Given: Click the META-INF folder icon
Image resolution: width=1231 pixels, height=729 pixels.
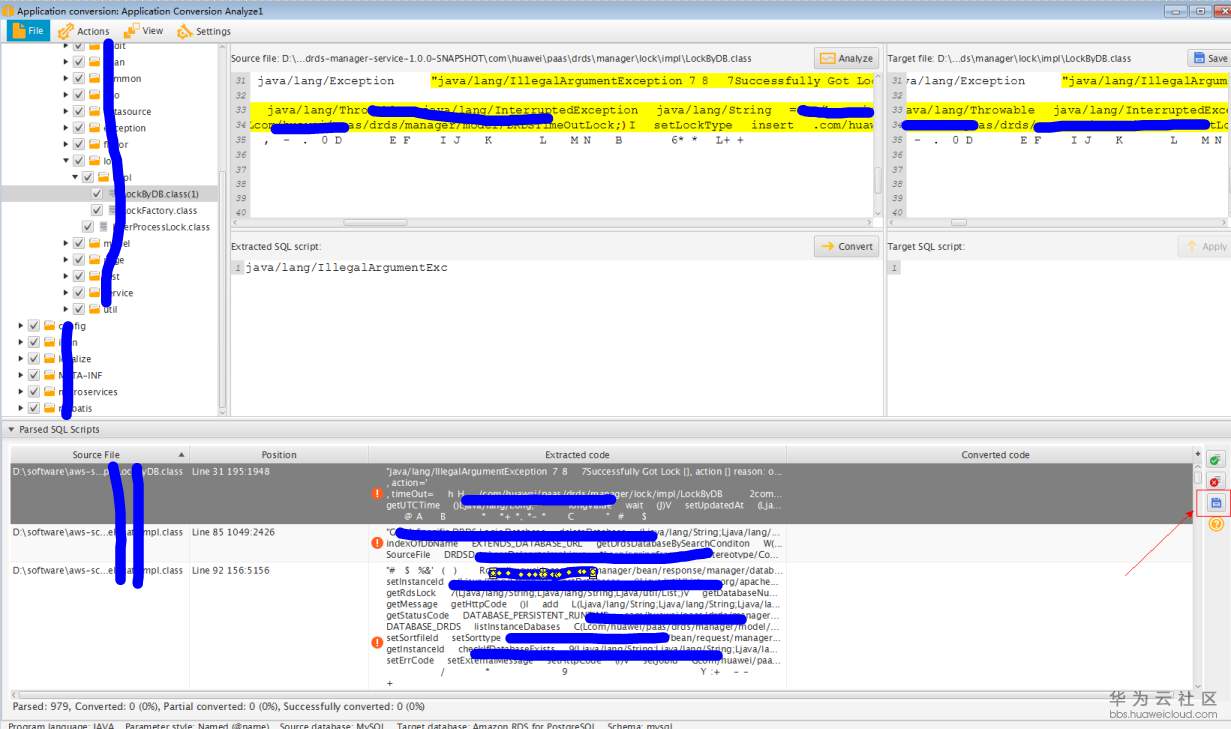Looking at the screenshot, I should click(50, 375).
